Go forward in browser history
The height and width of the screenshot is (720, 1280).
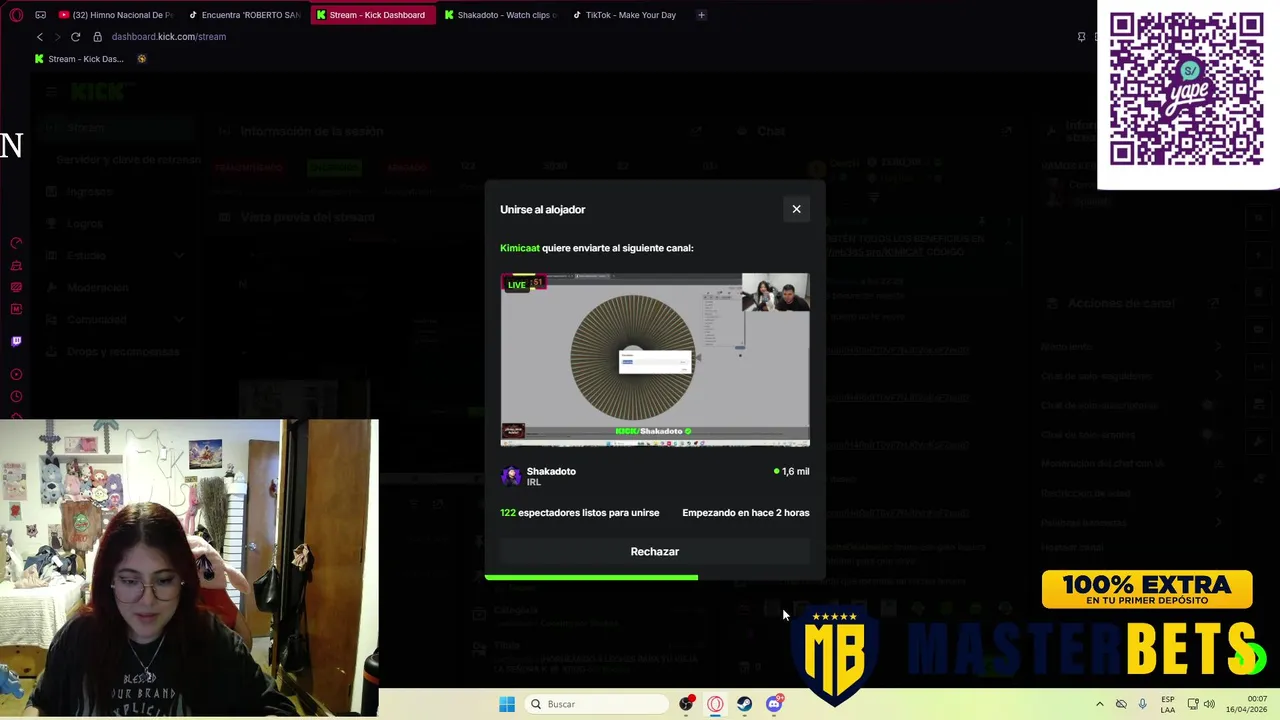(x=57, y=37)
